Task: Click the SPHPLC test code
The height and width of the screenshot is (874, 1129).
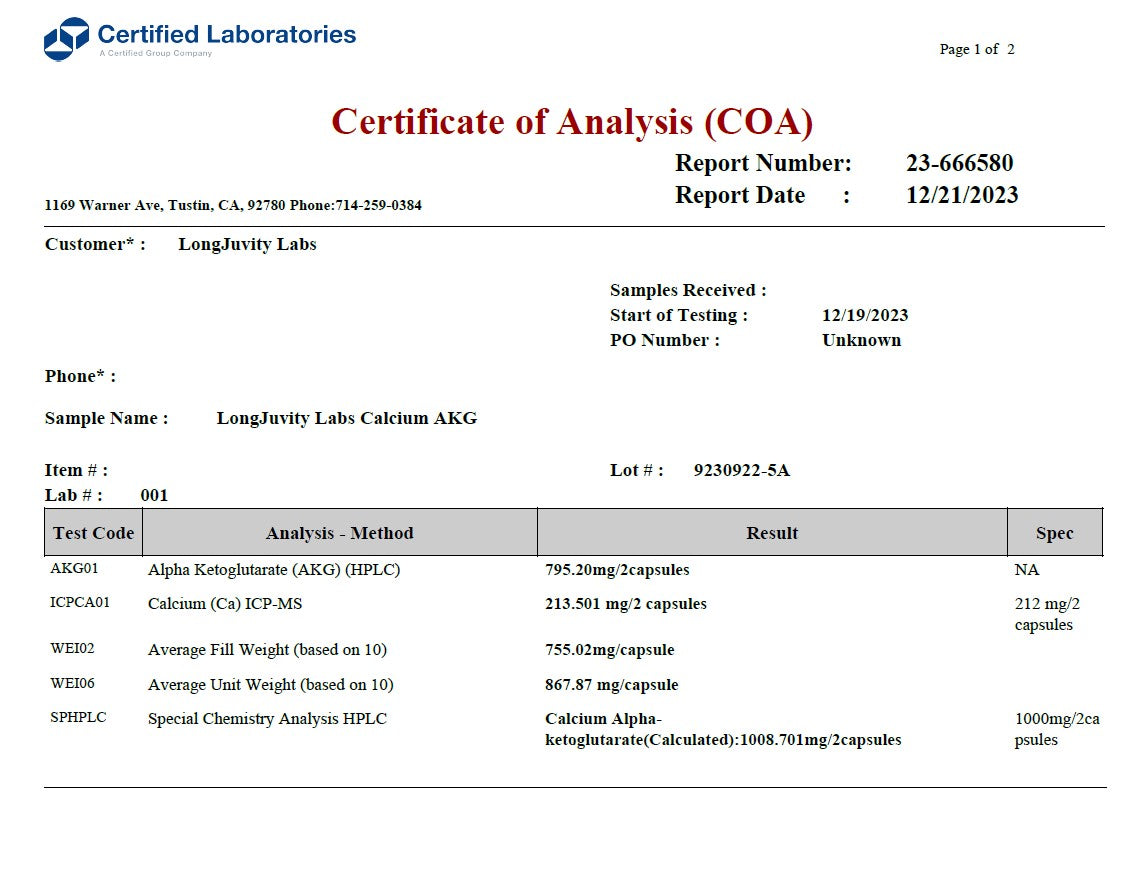Action: point(78,718)
